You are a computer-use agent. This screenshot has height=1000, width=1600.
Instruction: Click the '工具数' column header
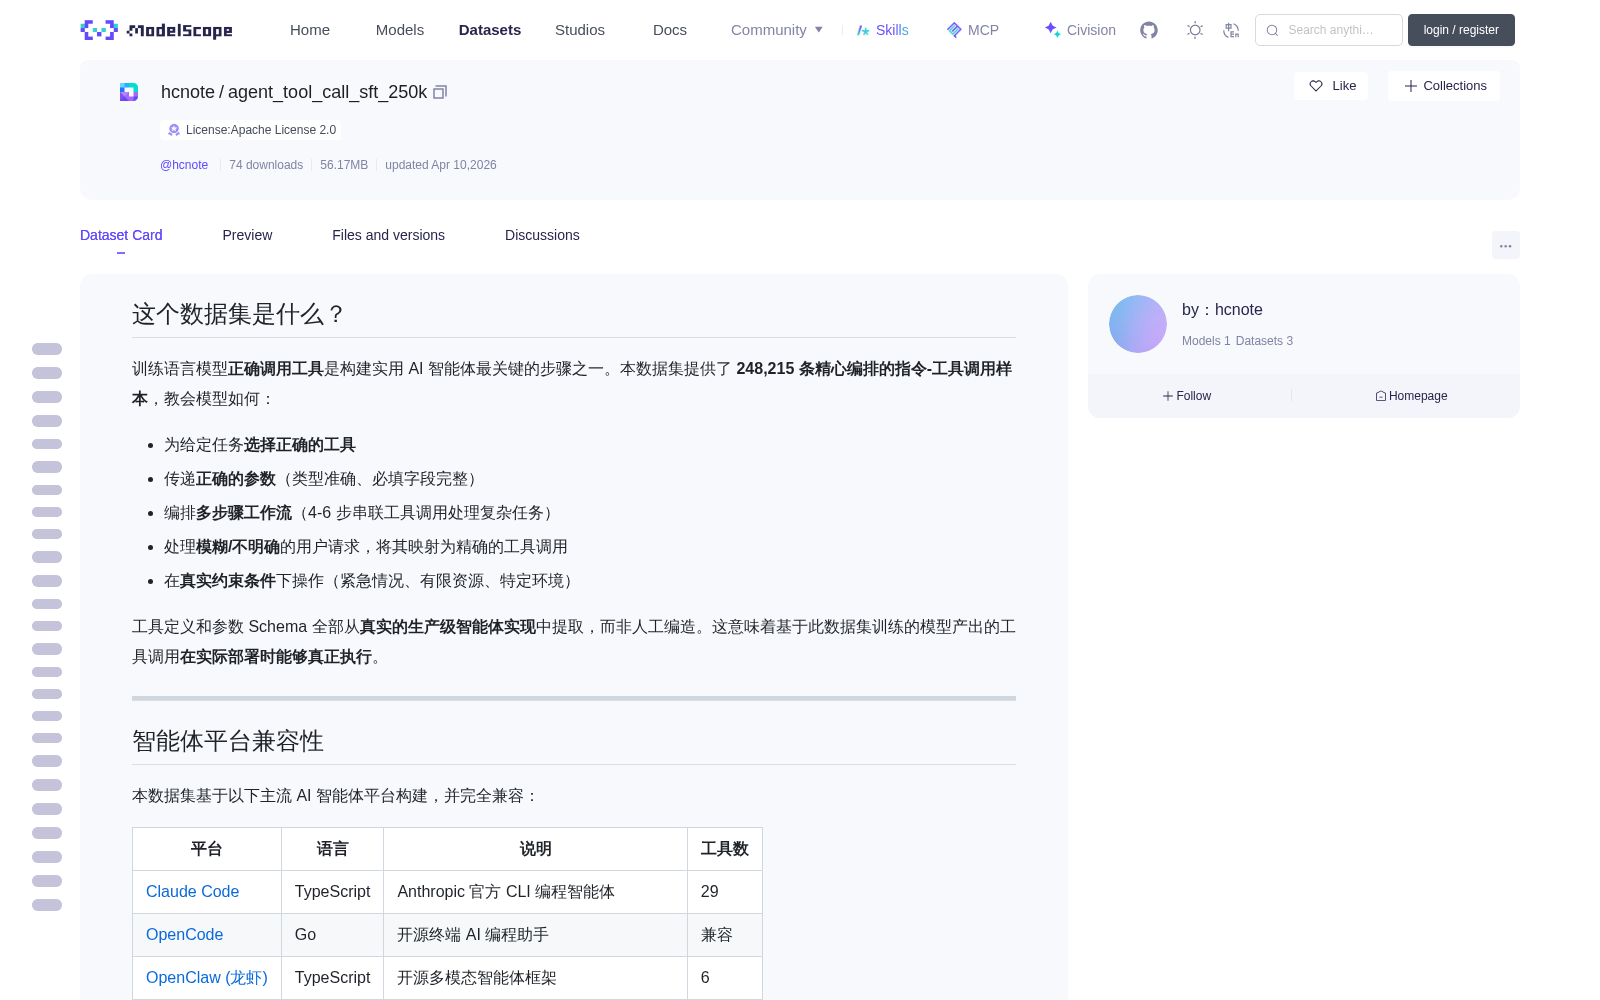725,849
